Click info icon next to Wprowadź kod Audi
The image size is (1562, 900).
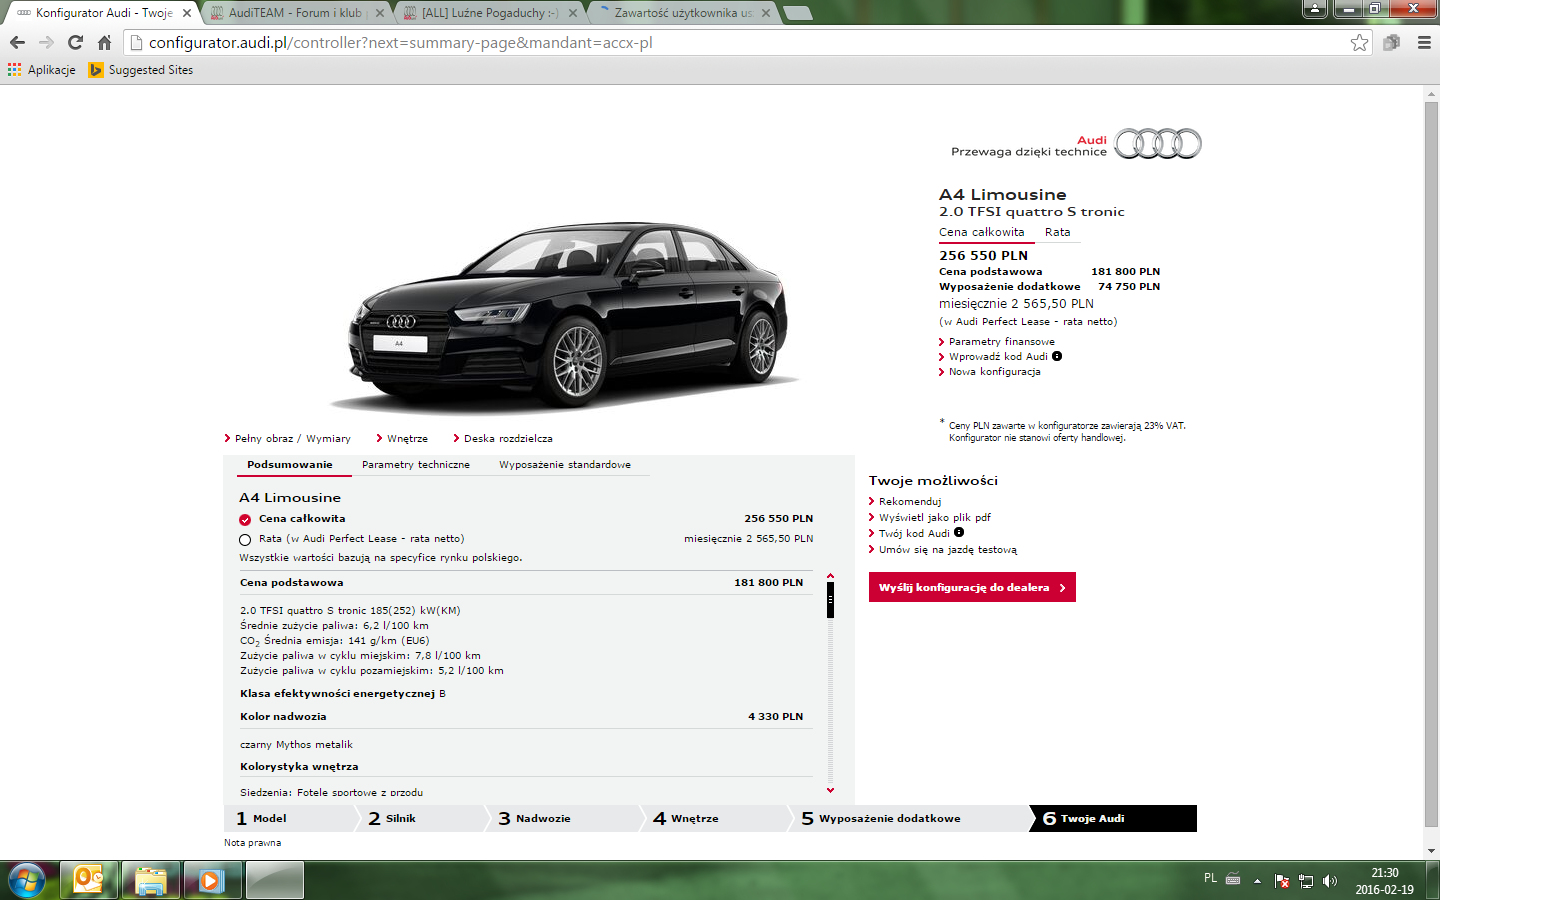pyautogui.click(x=1057, y=356)
